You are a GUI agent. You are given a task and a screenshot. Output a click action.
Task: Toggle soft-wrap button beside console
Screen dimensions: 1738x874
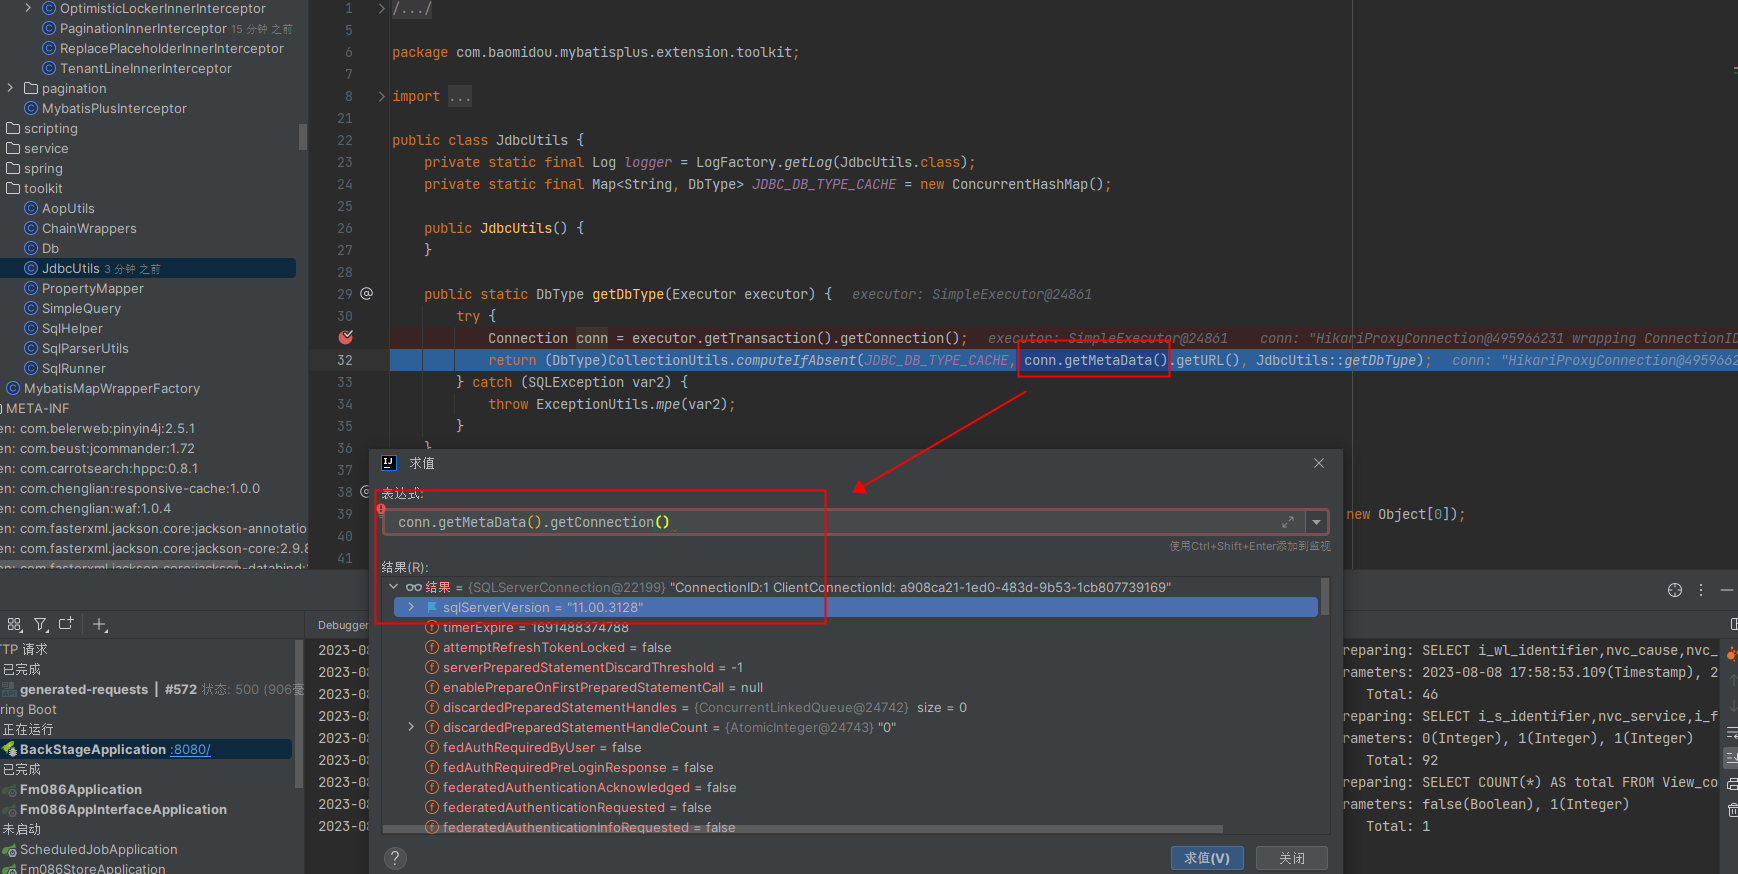pos(1732,732)
